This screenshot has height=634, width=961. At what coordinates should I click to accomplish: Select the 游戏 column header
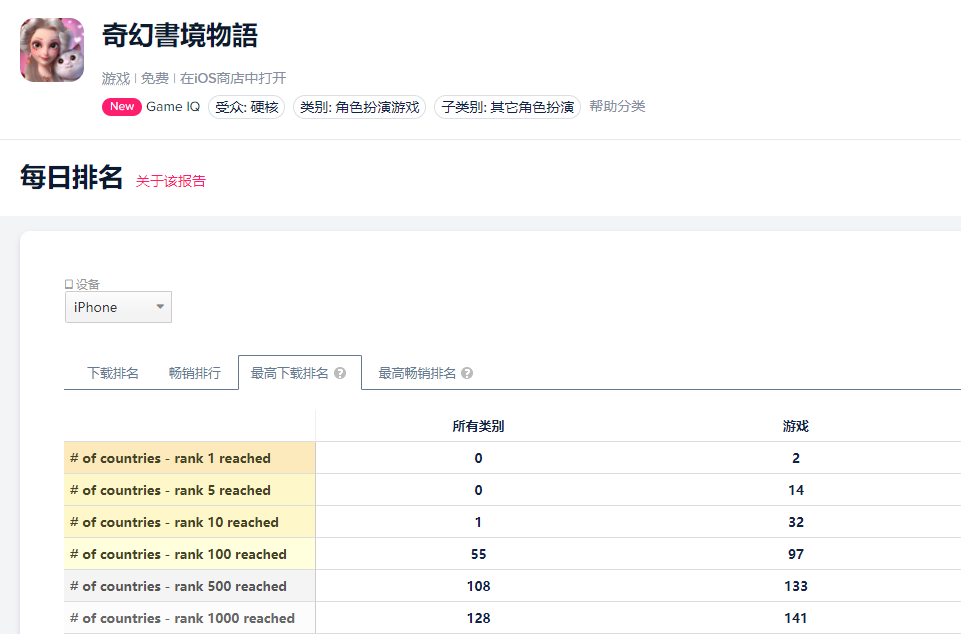pyautogui.click(x=796, y=425)
